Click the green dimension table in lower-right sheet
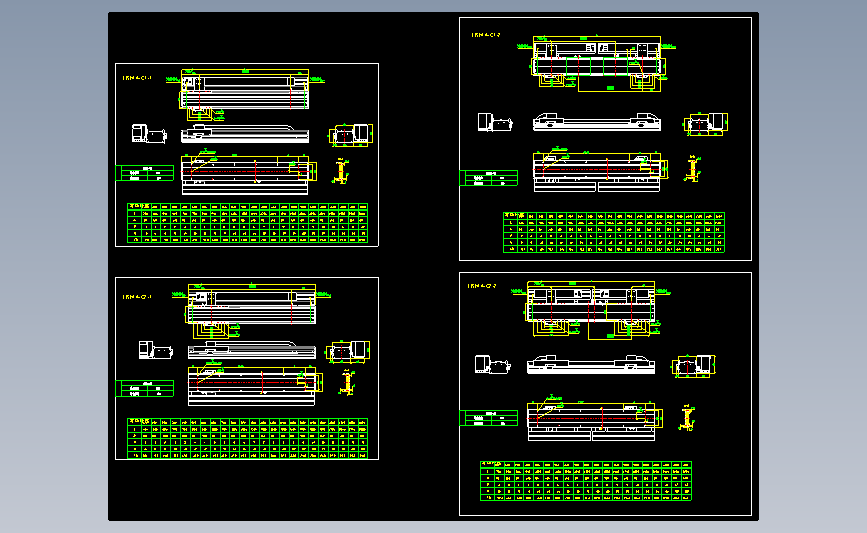867x533 pixels. (x=586, y=481)
